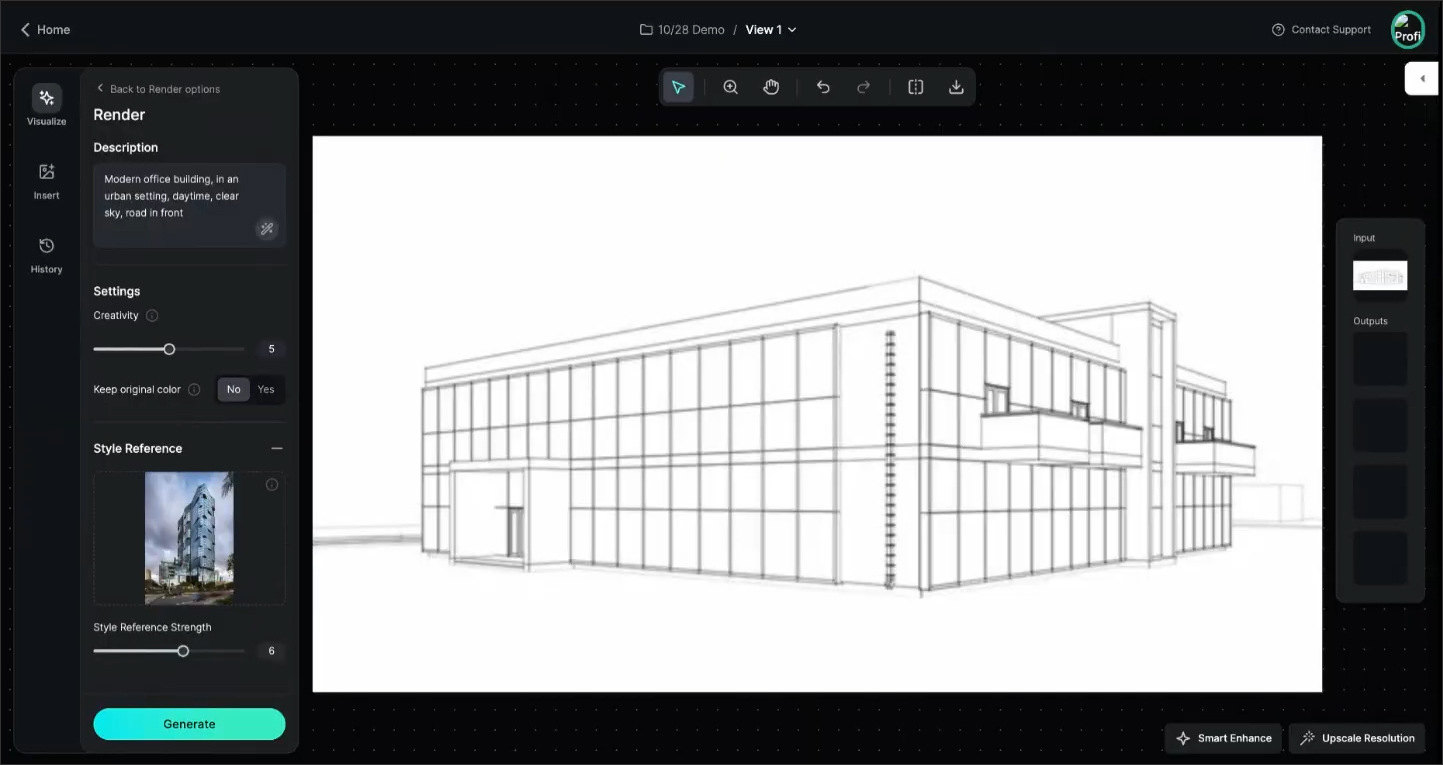
Task: Return to Home
Action: (45, 30)
